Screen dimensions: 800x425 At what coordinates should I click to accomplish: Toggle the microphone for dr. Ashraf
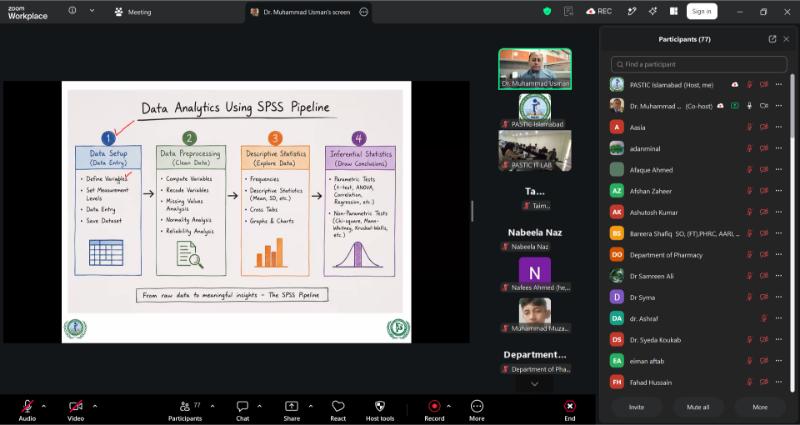(x=764, y=318)
